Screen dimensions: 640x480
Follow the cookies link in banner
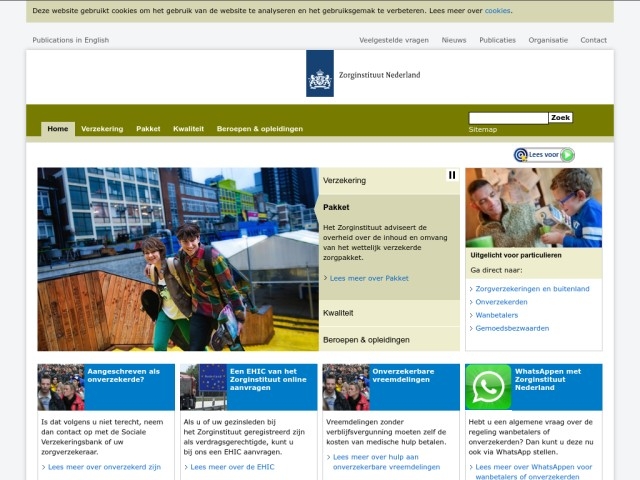497,11
